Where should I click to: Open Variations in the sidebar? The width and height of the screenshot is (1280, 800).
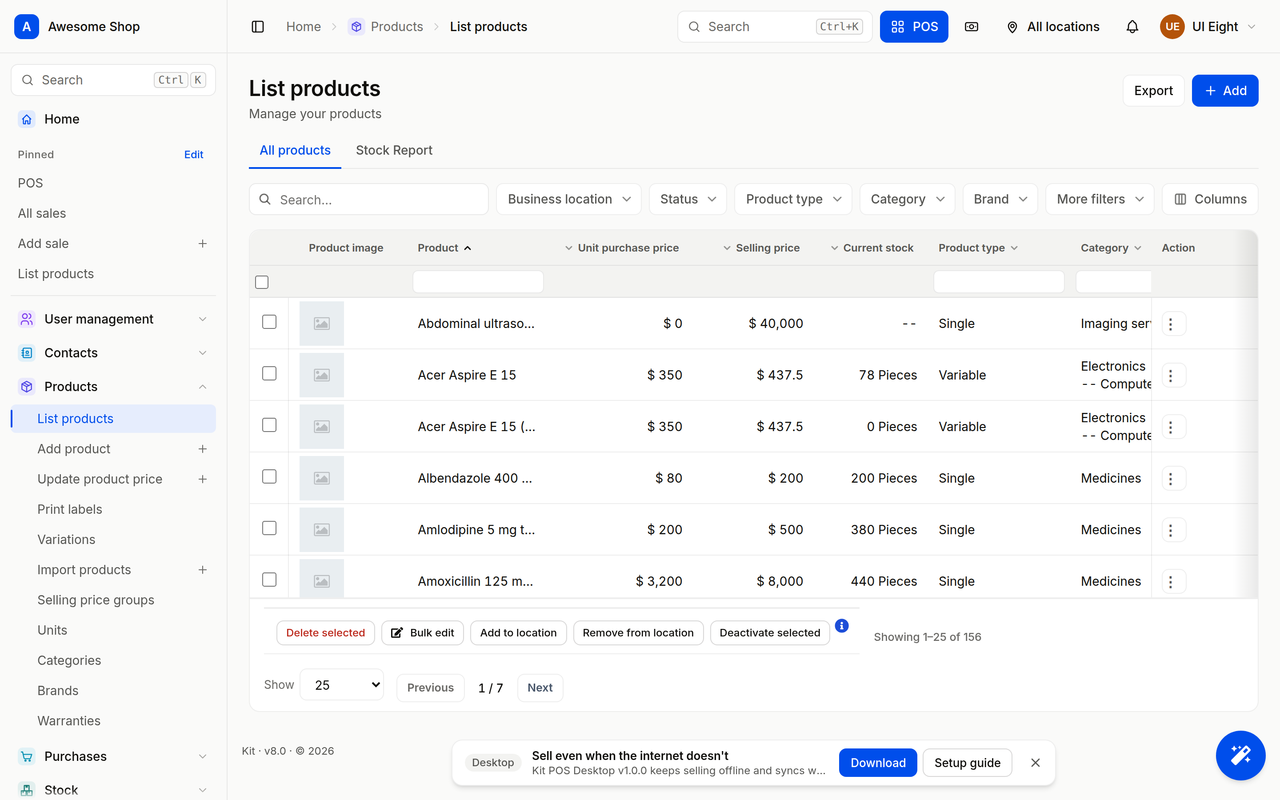point(66,540)
